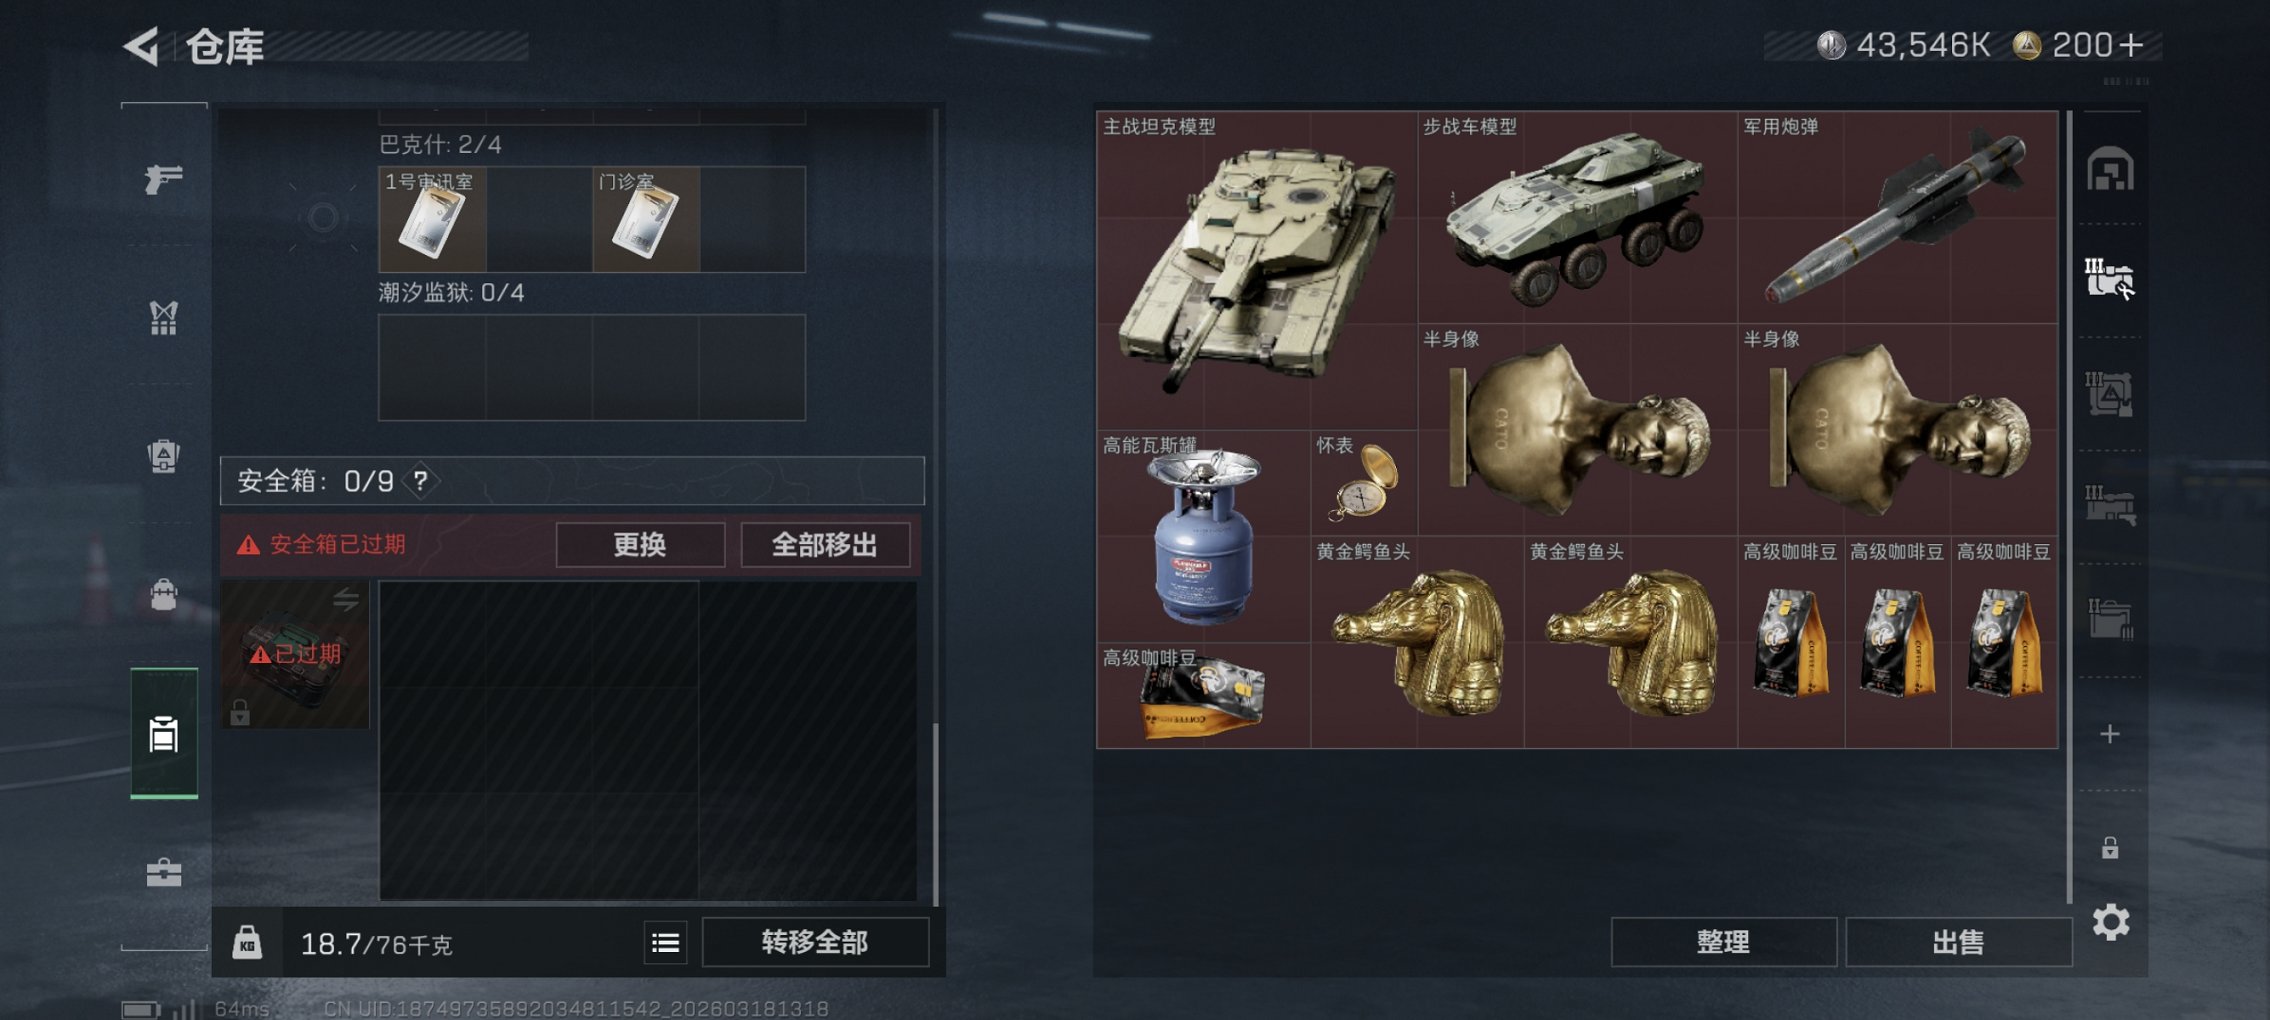
Task: Open the toolbox category at sidebar bottom
Action: (x=164, y=873)
